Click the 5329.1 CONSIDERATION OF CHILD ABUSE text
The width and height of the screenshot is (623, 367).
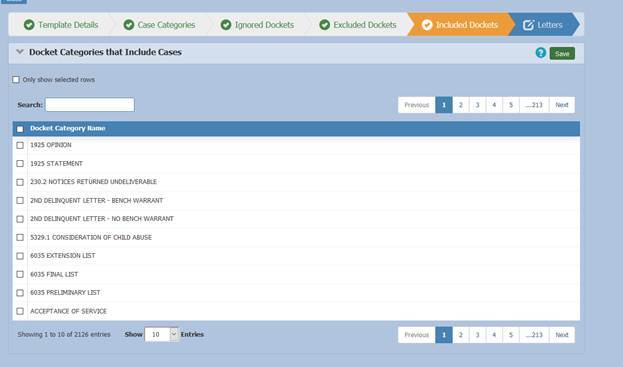click(x=91, y=238)
